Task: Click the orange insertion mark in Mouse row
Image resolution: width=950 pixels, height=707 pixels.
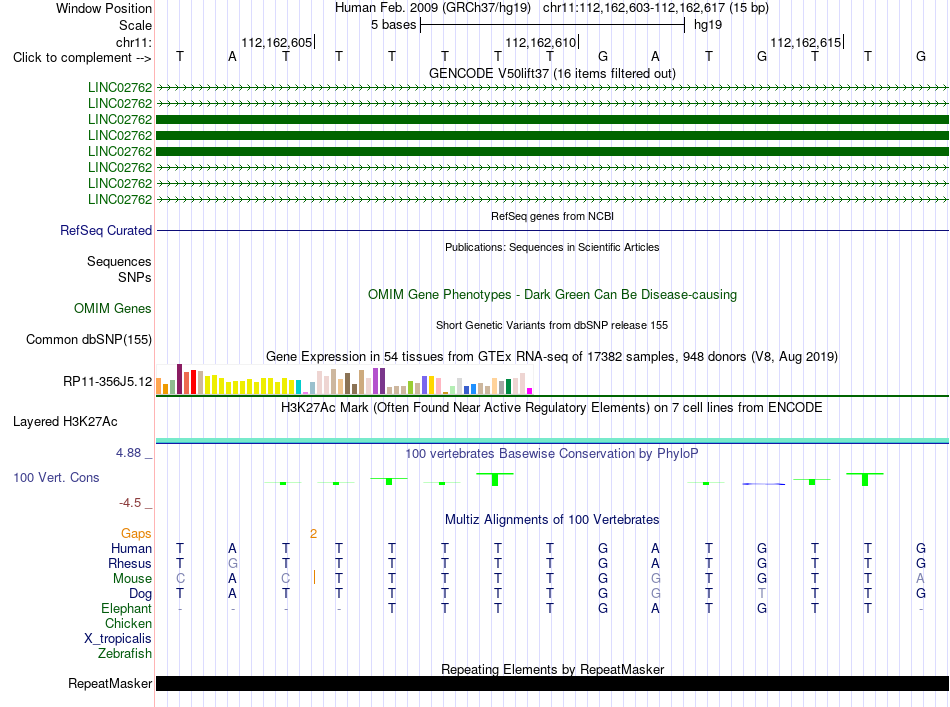Action: pos(314,577)
